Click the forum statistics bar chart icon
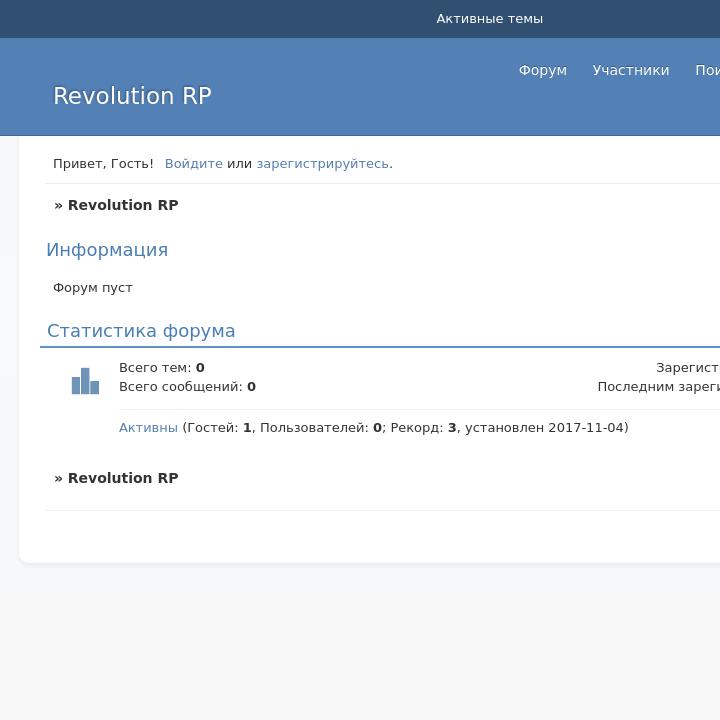 [85, 381]
